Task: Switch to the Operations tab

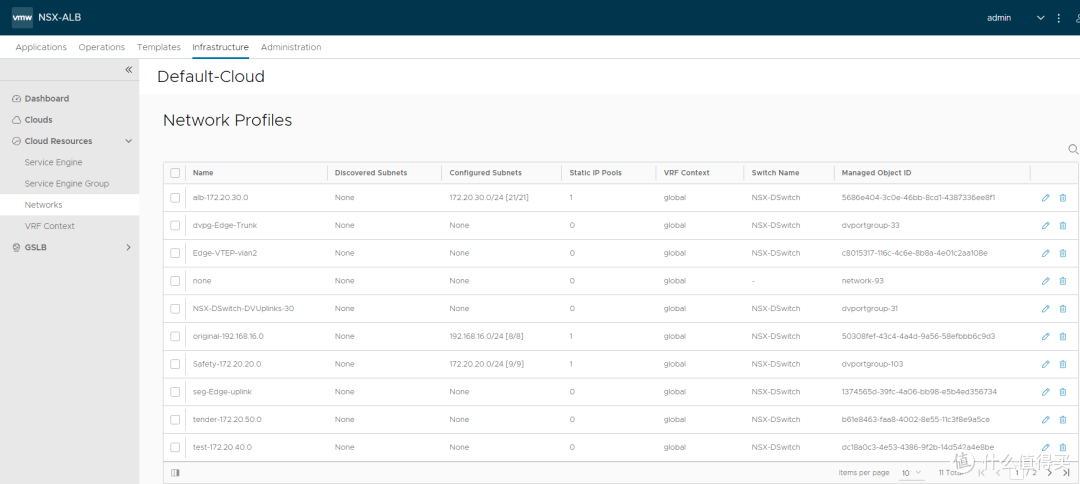Action: click(x=102, y=47)
